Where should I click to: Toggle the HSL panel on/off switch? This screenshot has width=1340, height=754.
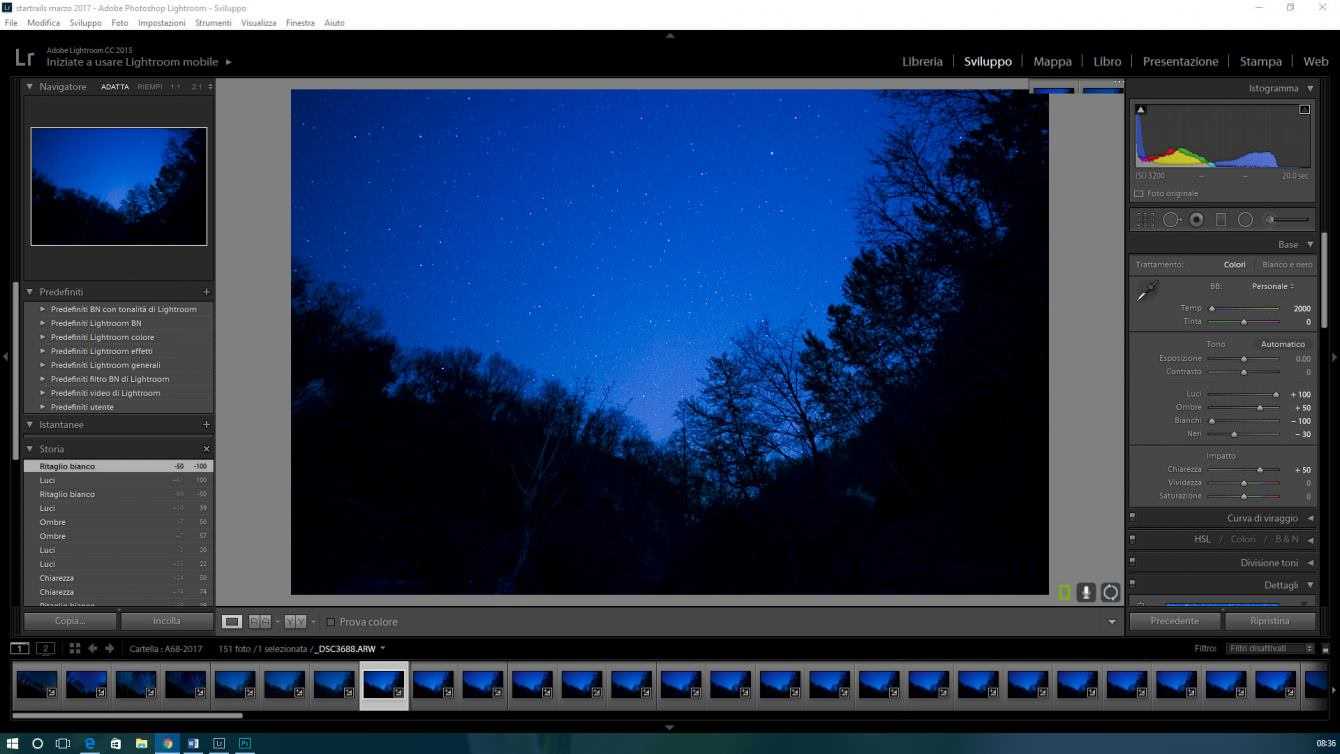(1132, 539)
